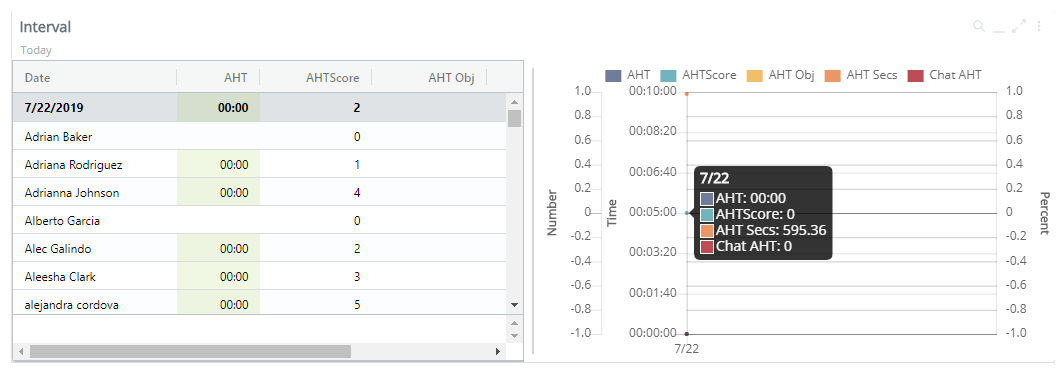Toggle the AHT legend series
The height and width of the screenshot is (368, 1064).
[627, 75]
